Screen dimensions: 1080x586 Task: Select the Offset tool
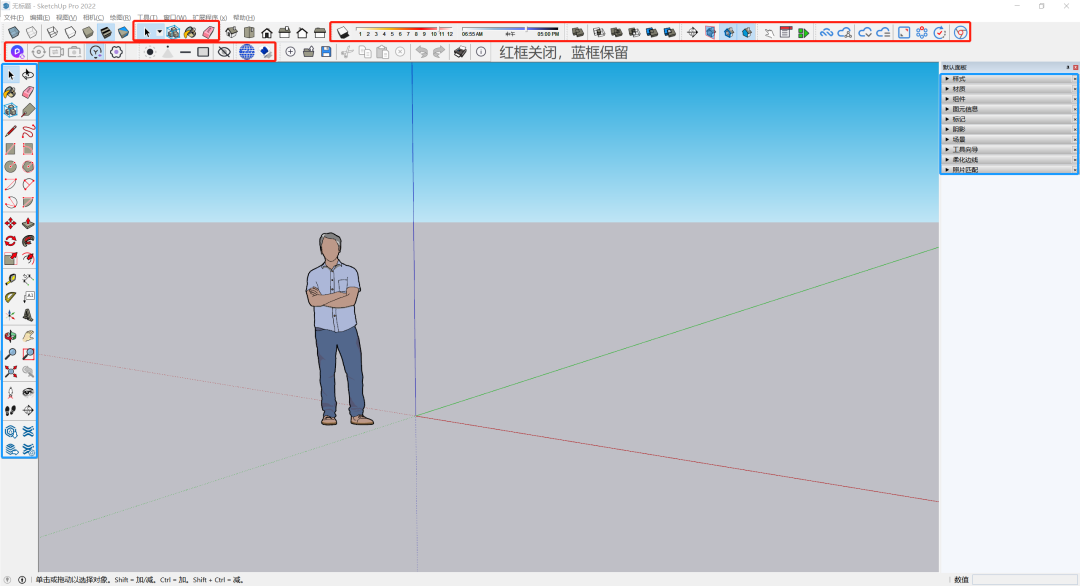(x=28, y=259)
